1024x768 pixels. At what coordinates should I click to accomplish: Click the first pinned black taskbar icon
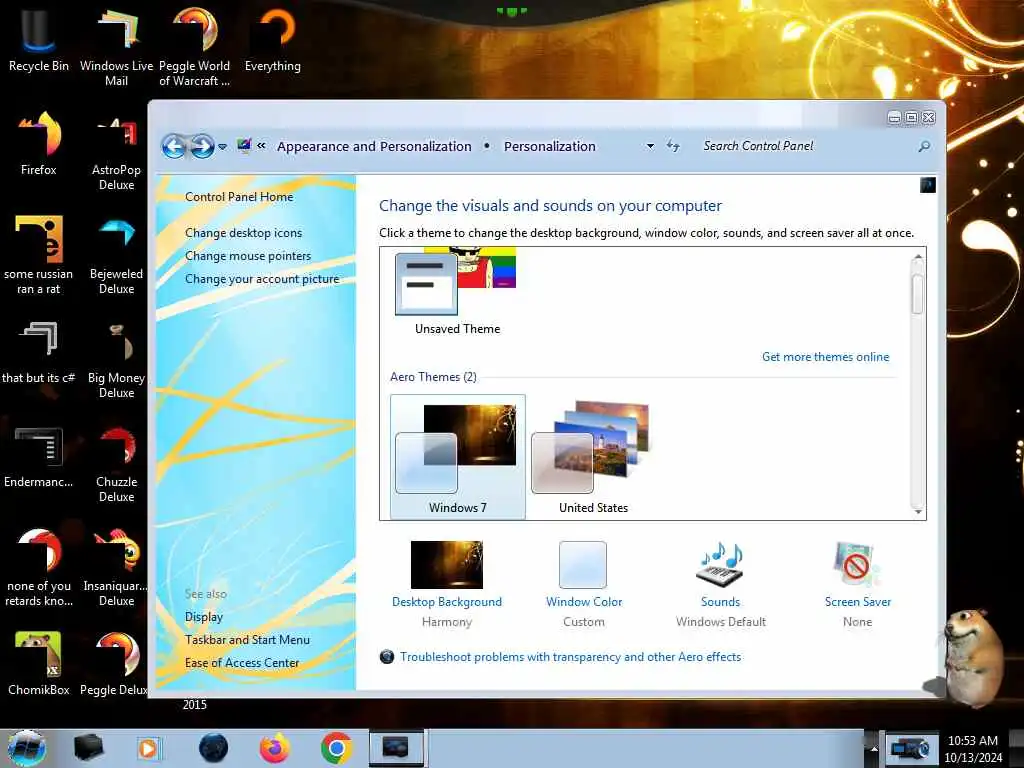point(88,748)
